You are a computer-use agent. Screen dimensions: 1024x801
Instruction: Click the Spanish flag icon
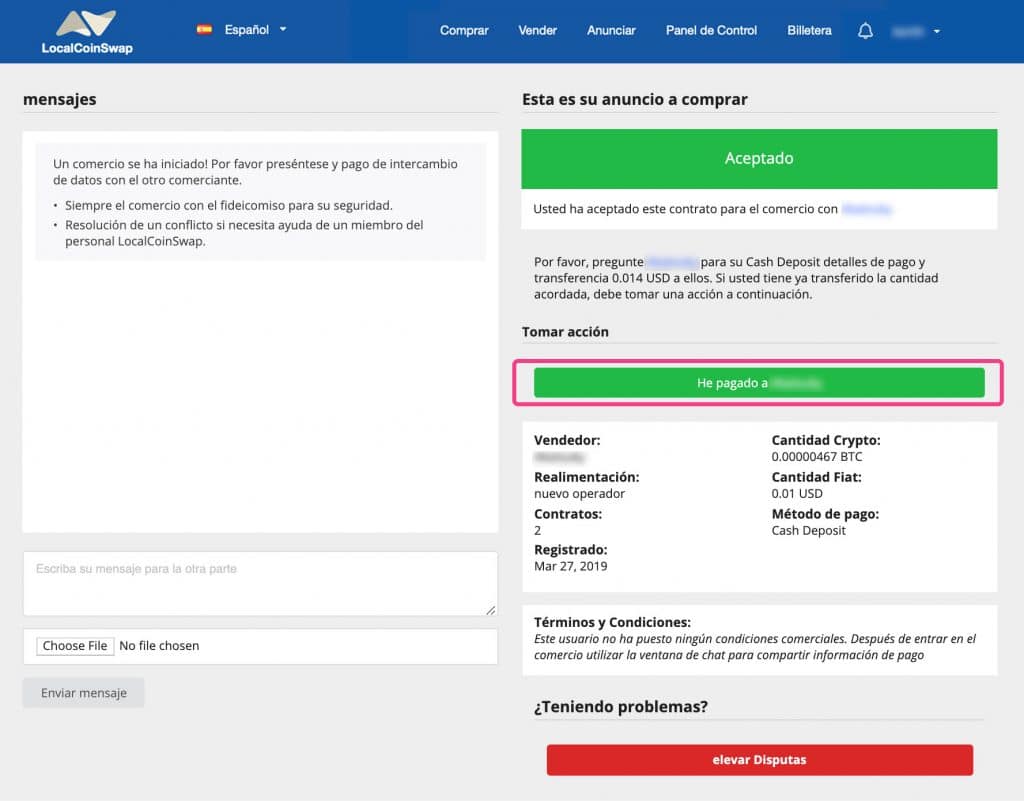(x=204, y=30)
